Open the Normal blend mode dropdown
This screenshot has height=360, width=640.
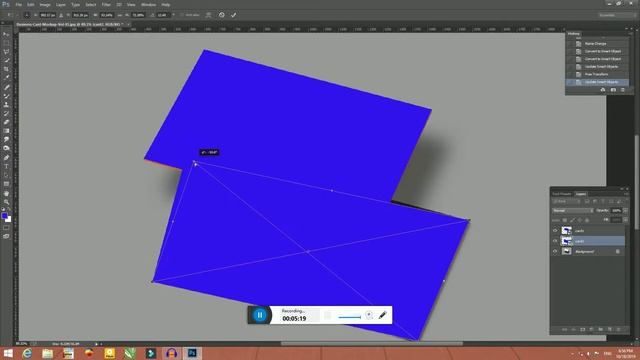573,211
